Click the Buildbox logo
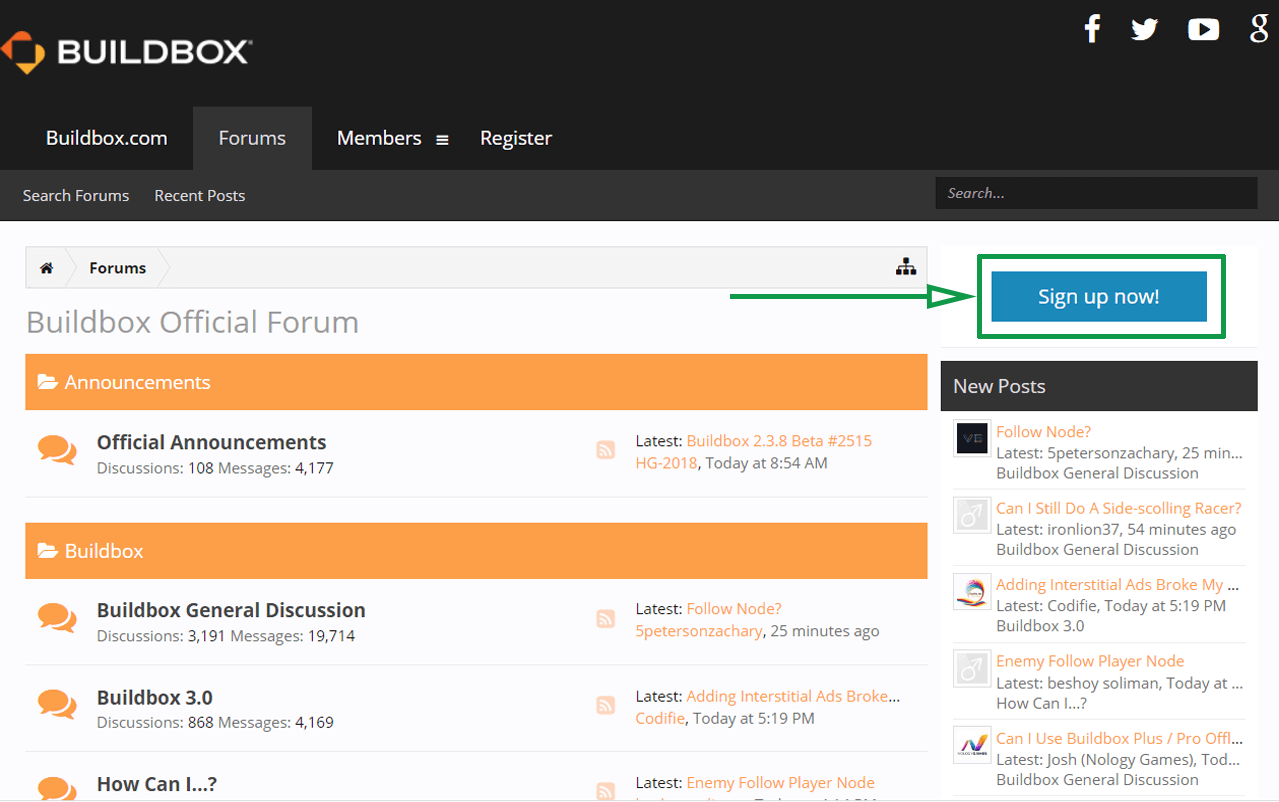Image resolution: width=1279 pixels, height=802 pixels. pyautogui.click(x=126, y=52)
